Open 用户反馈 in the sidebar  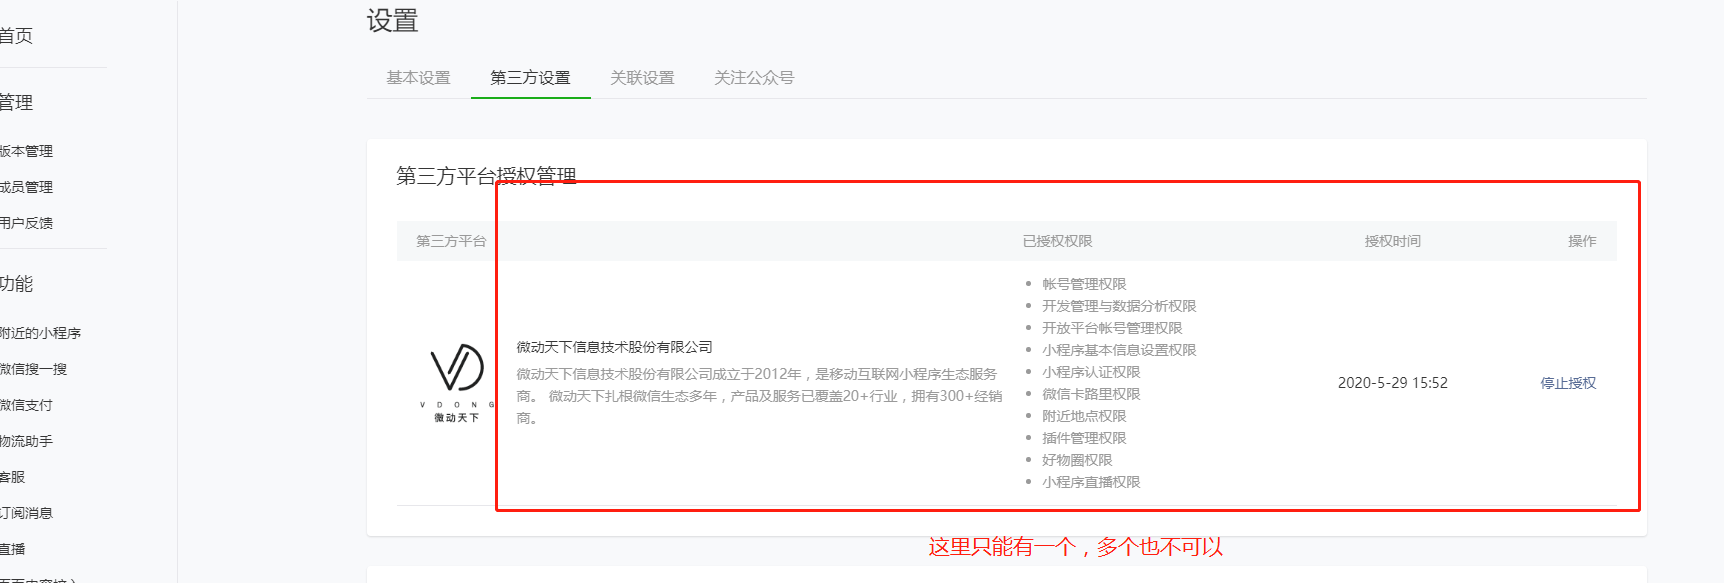26,223
